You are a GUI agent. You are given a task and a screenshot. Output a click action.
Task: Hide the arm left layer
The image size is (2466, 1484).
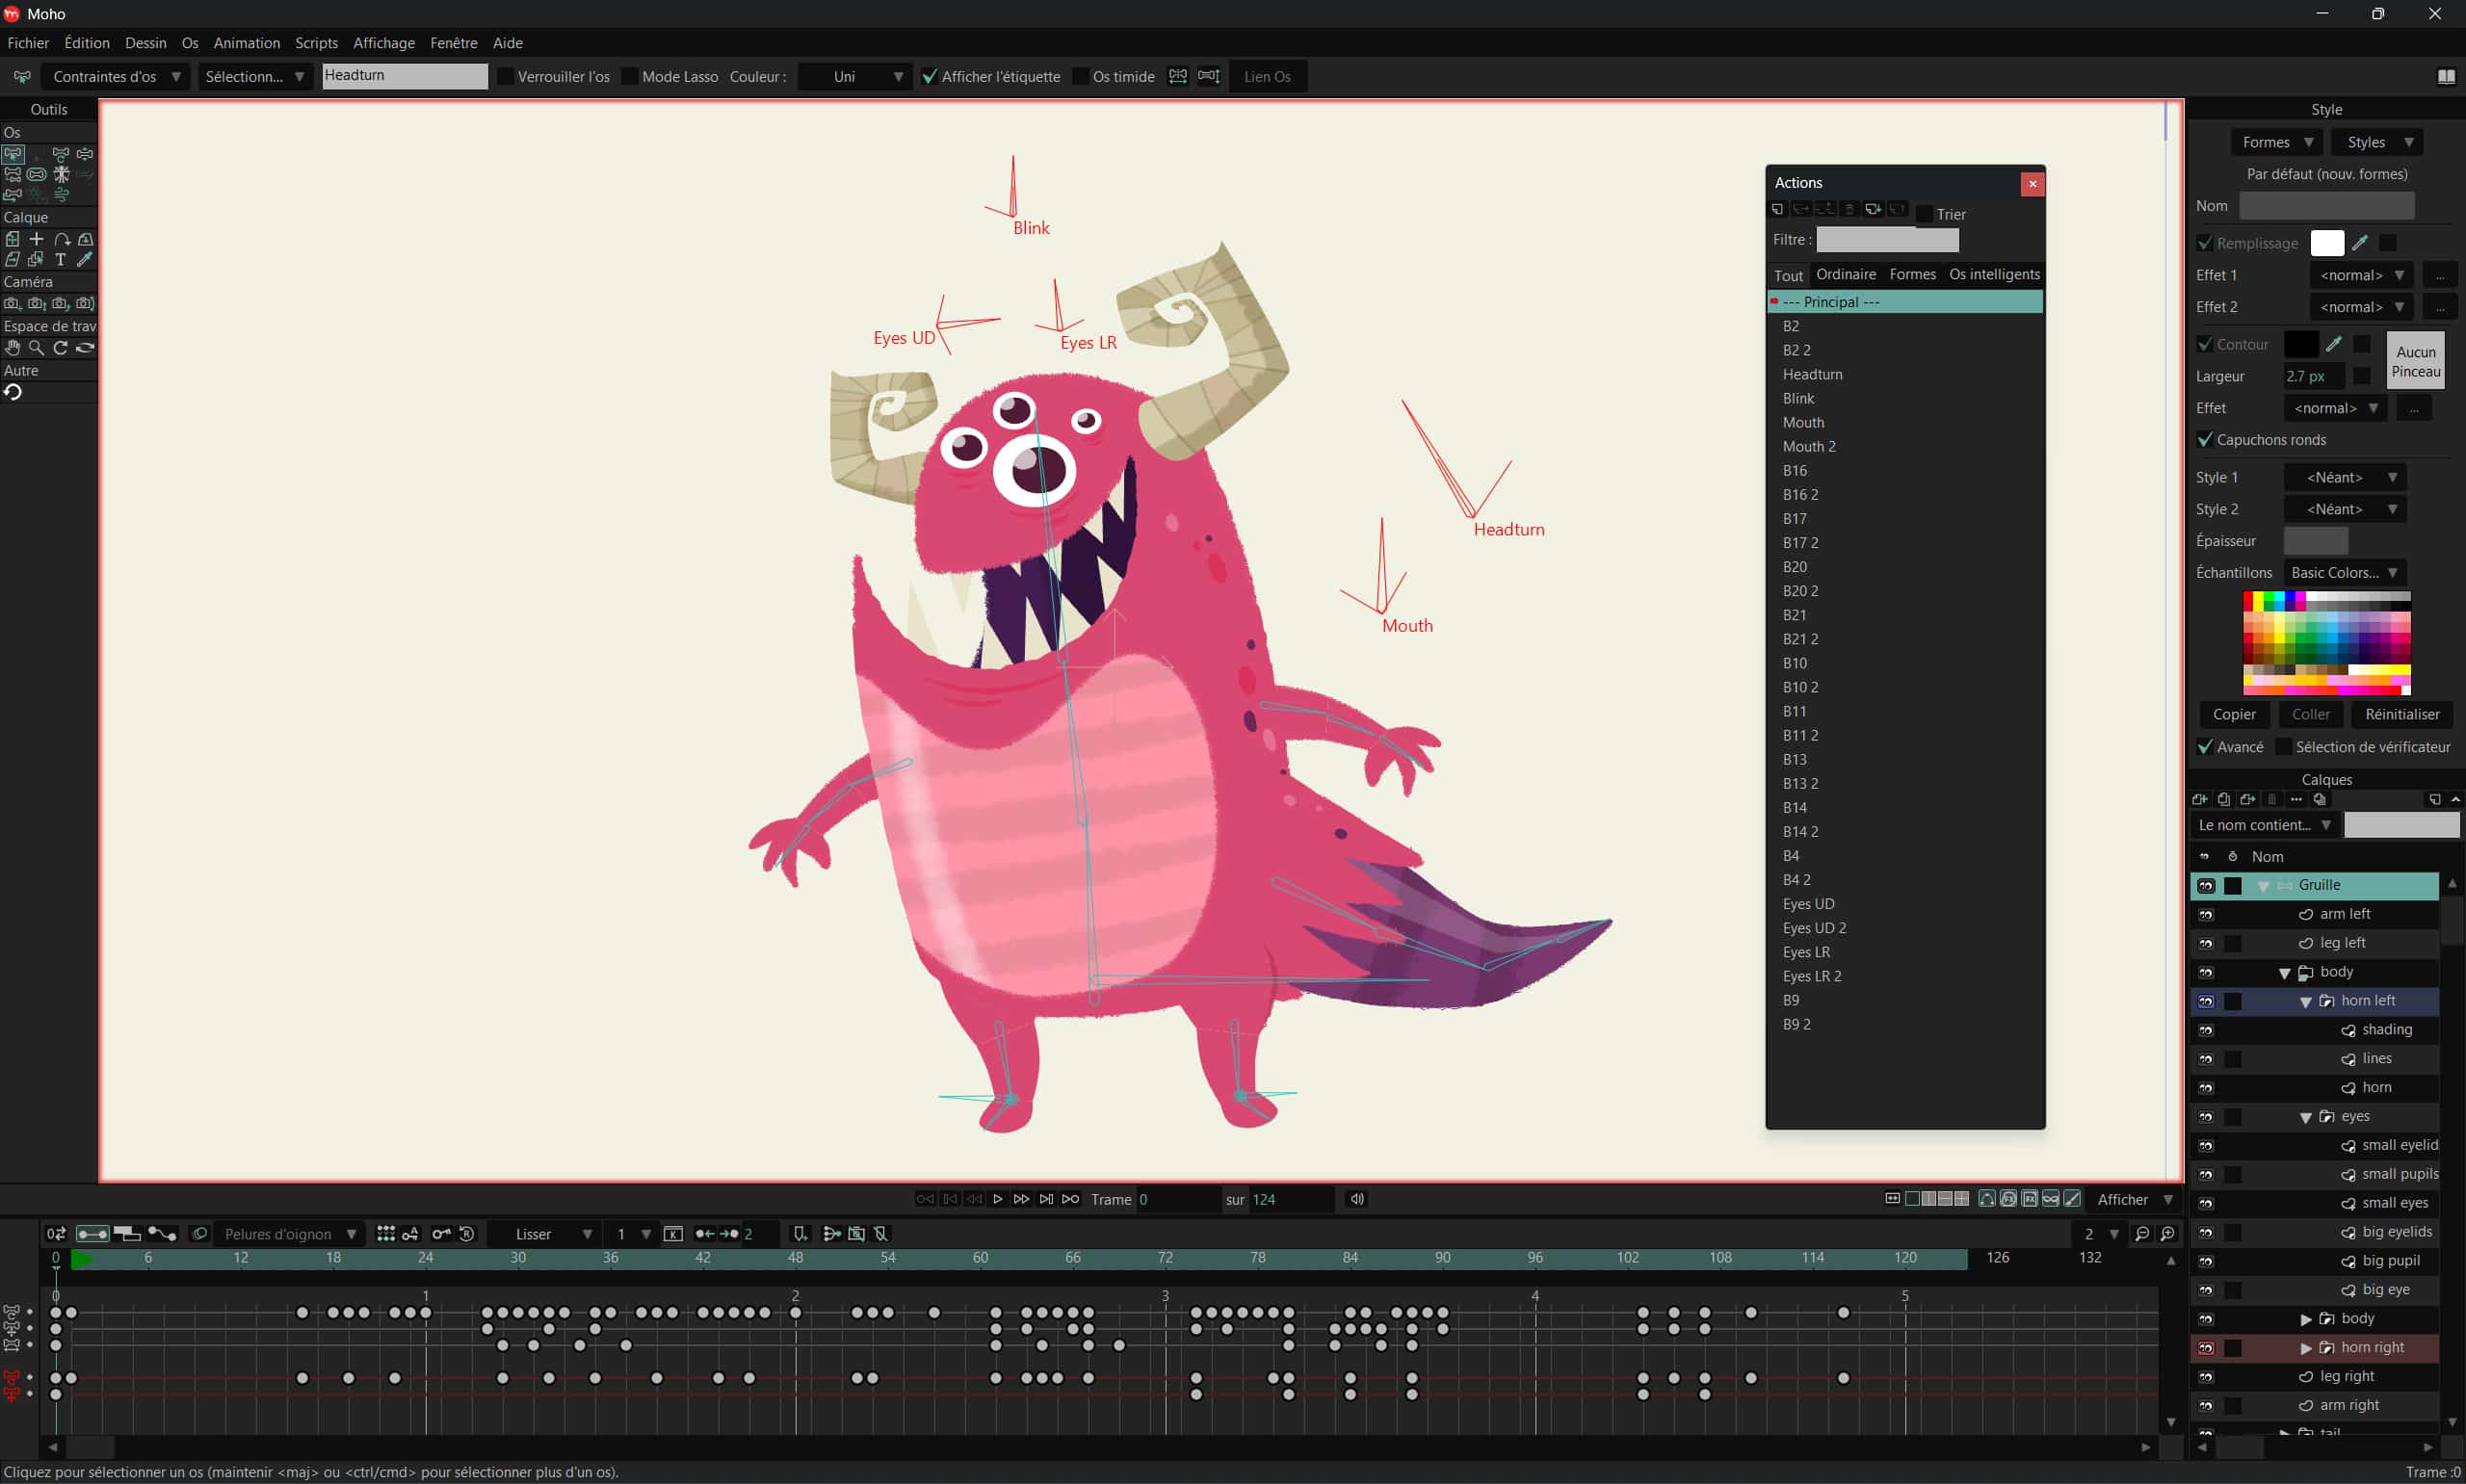(2206, 914)
